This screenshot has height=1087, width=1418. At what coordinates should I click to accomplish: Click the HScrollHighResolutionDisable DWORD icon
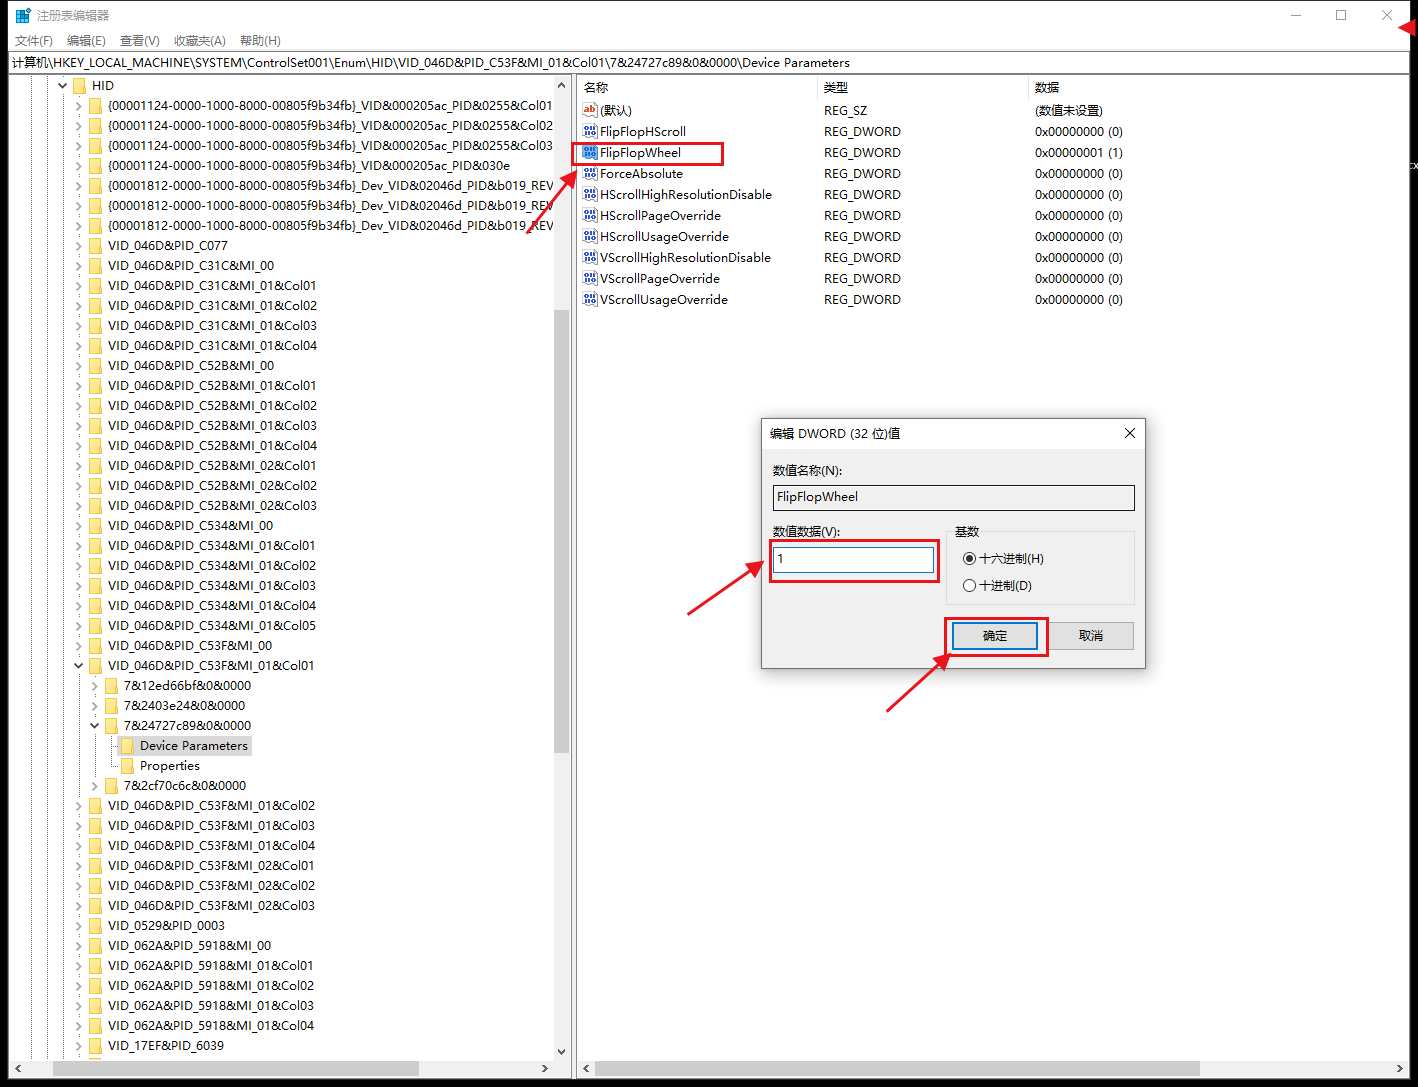(x=590, y=194)
